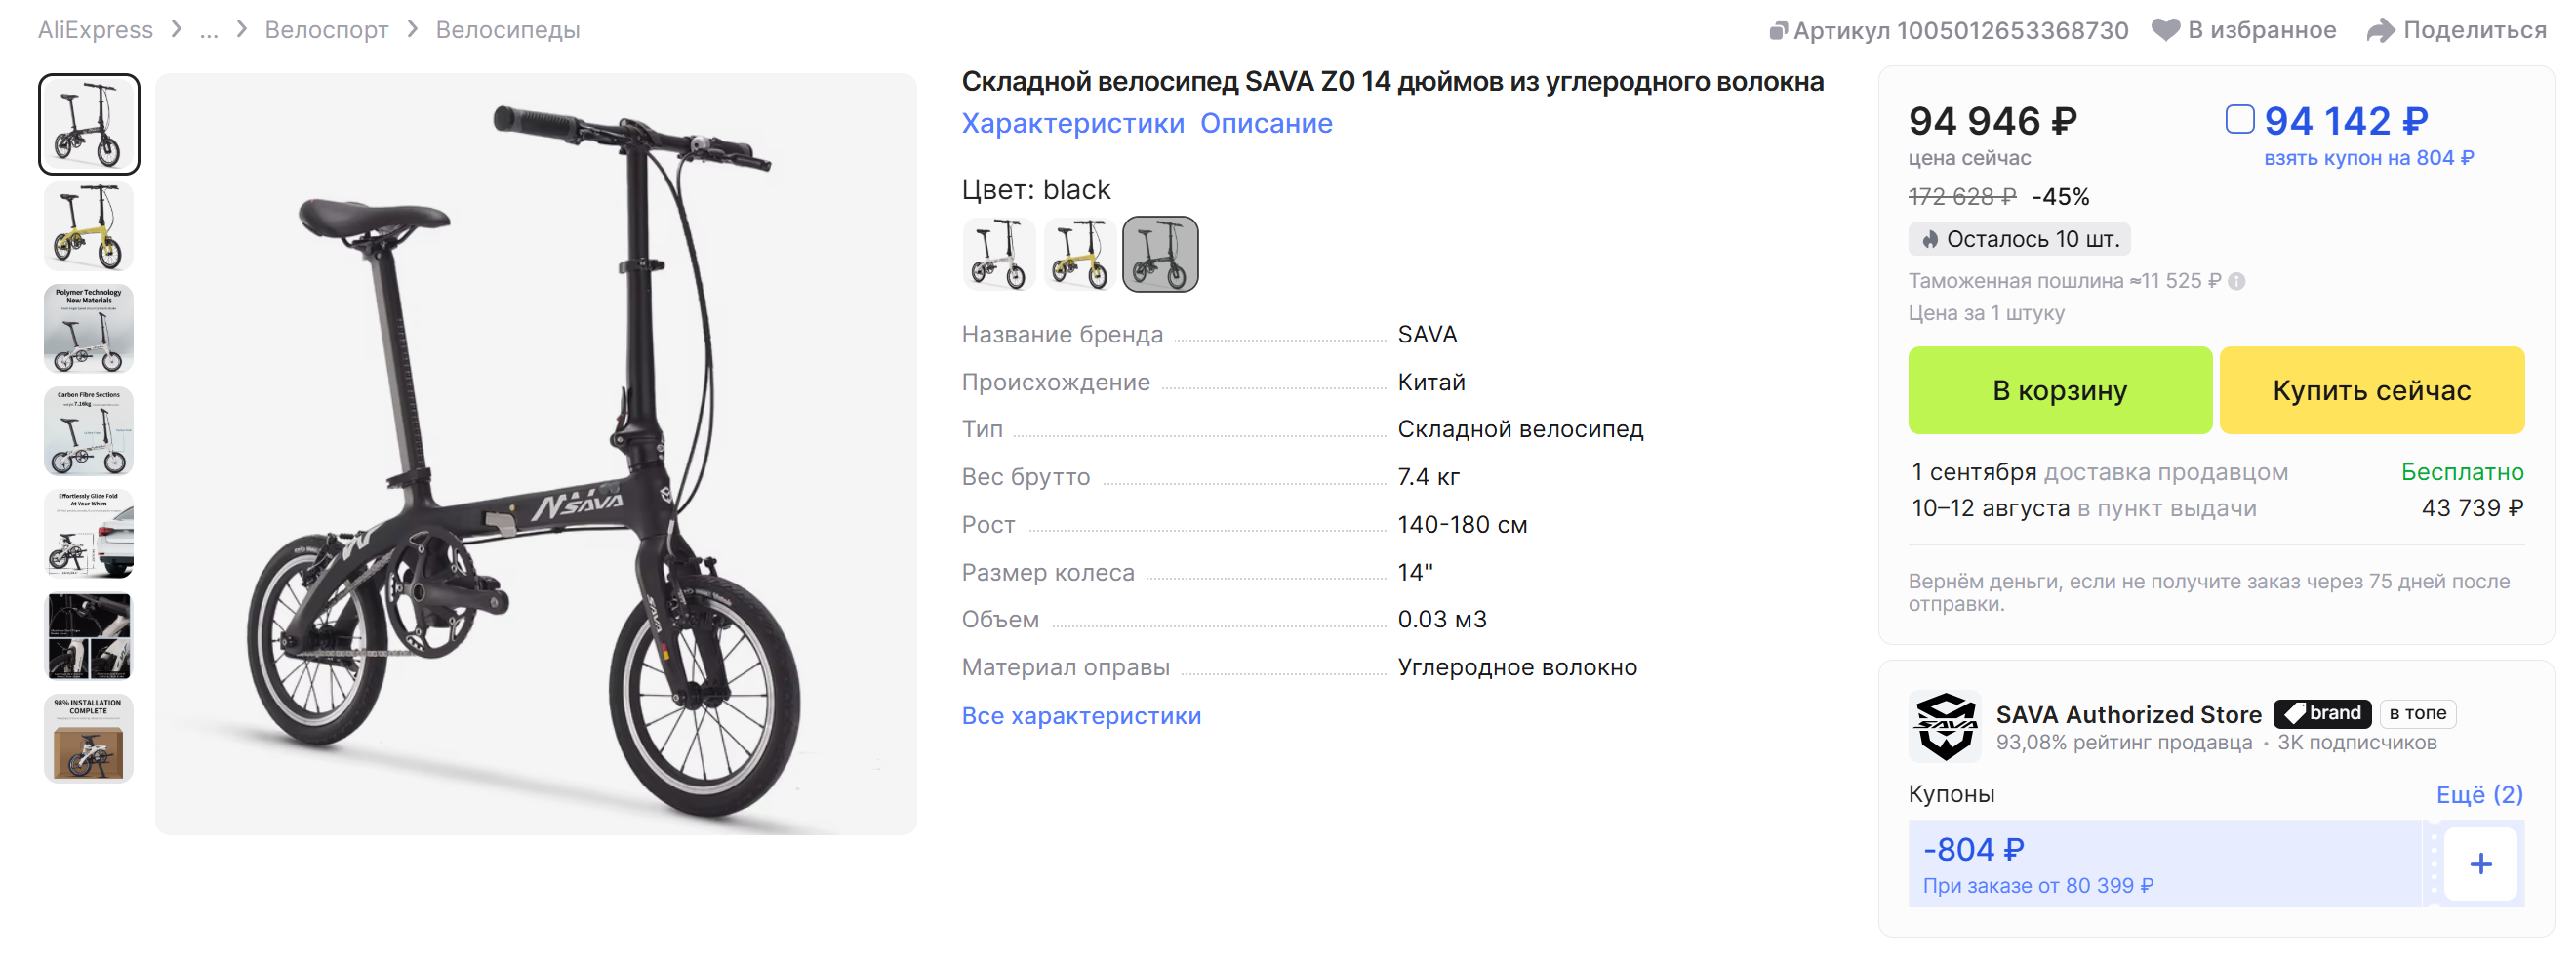The width and height of the screenshot is (2576, 967).
Task: Expand more coupons via Ещё (2)
Action: pyautogui.click(x=2479, y=795)
